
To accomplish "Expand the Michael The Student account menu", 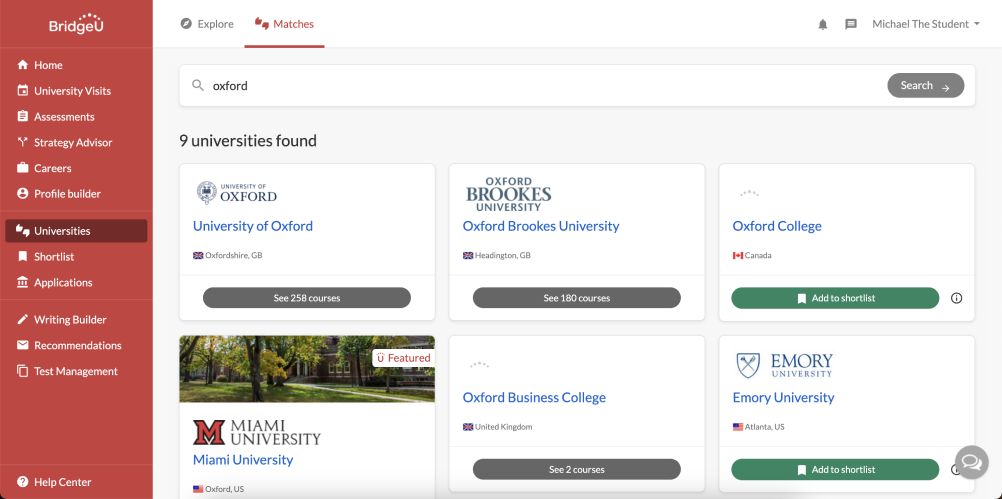I will coord(926,24).
